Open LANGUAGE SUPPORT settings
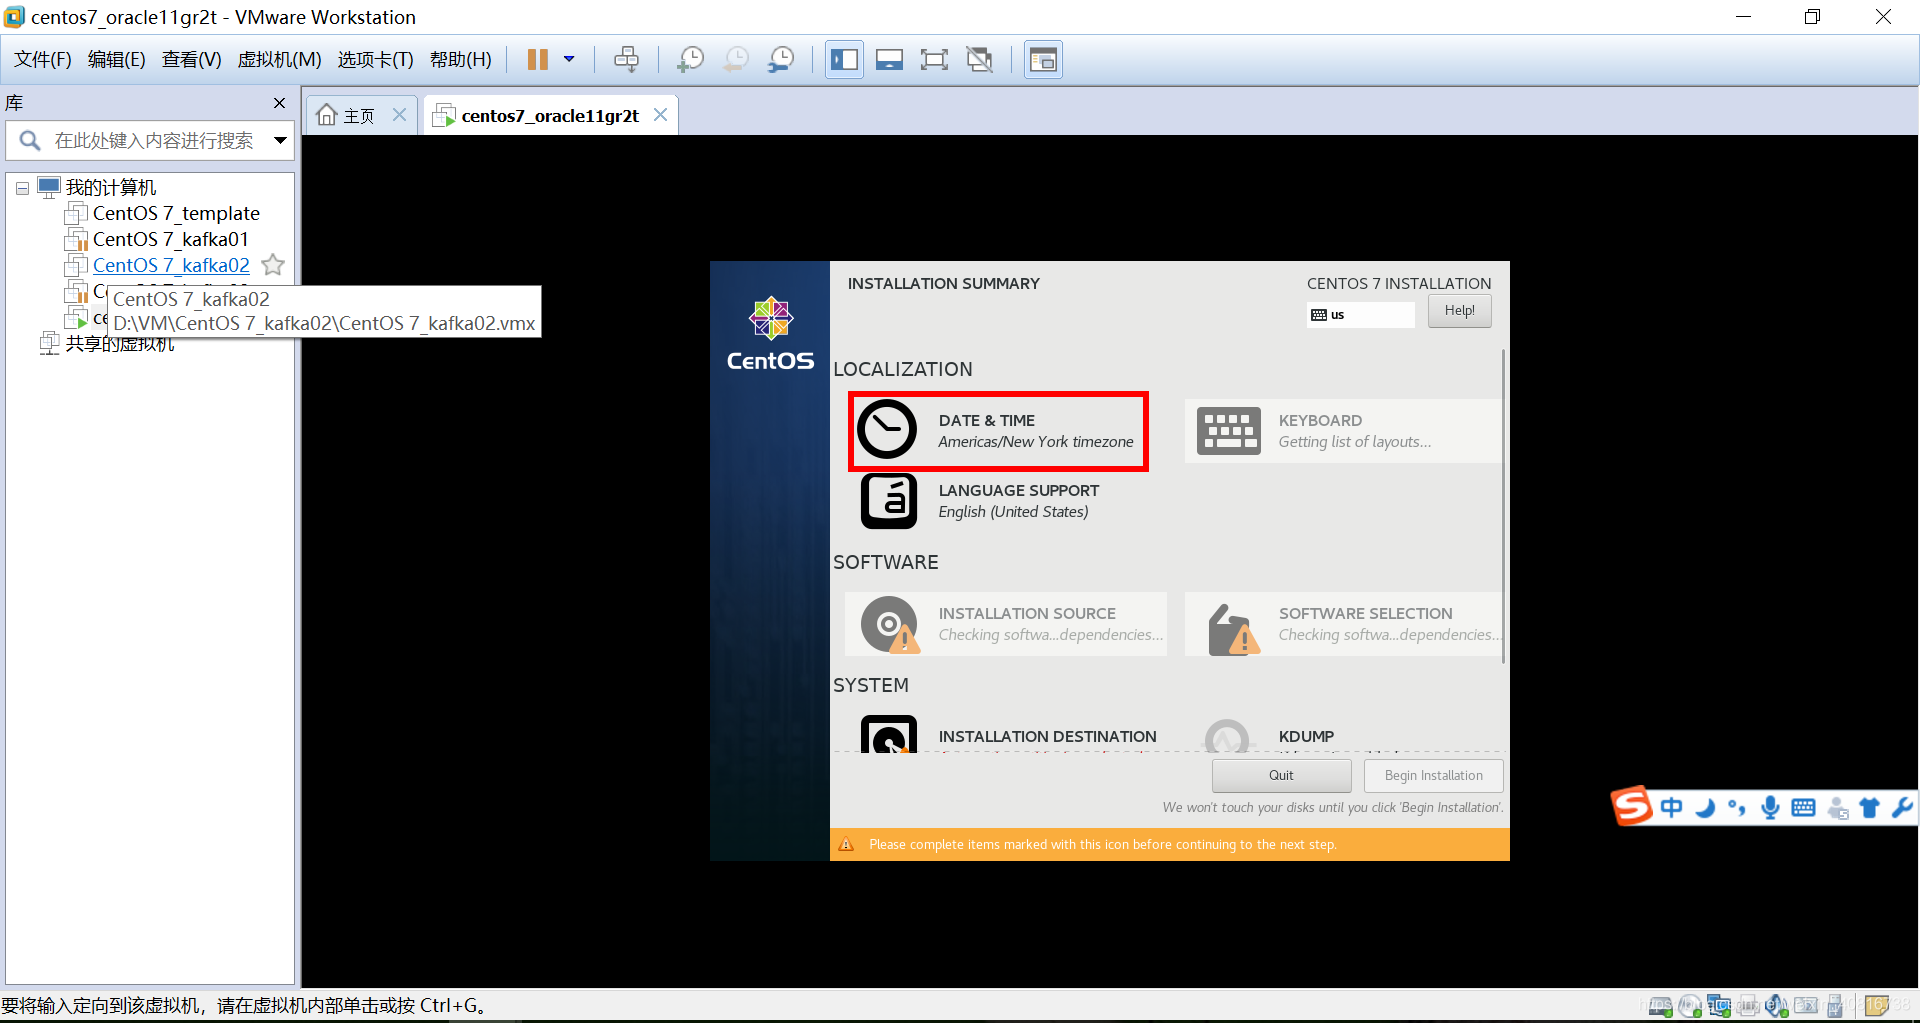 click(1005, 501)
